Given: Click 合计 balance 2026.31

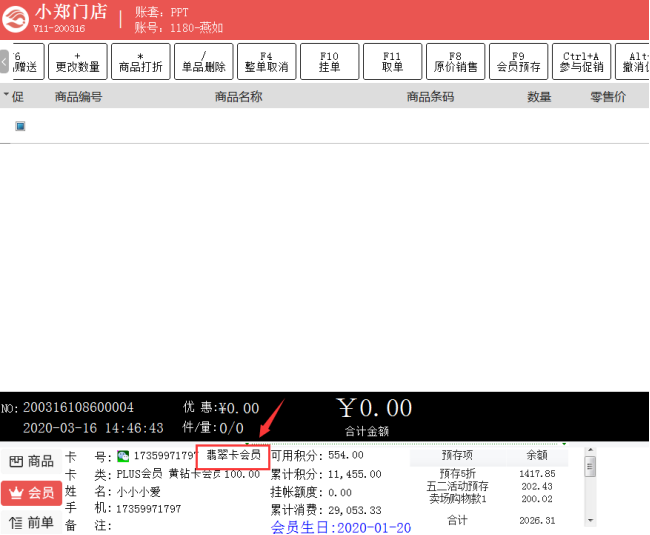Looking at the screenshot, I should 537,520.
